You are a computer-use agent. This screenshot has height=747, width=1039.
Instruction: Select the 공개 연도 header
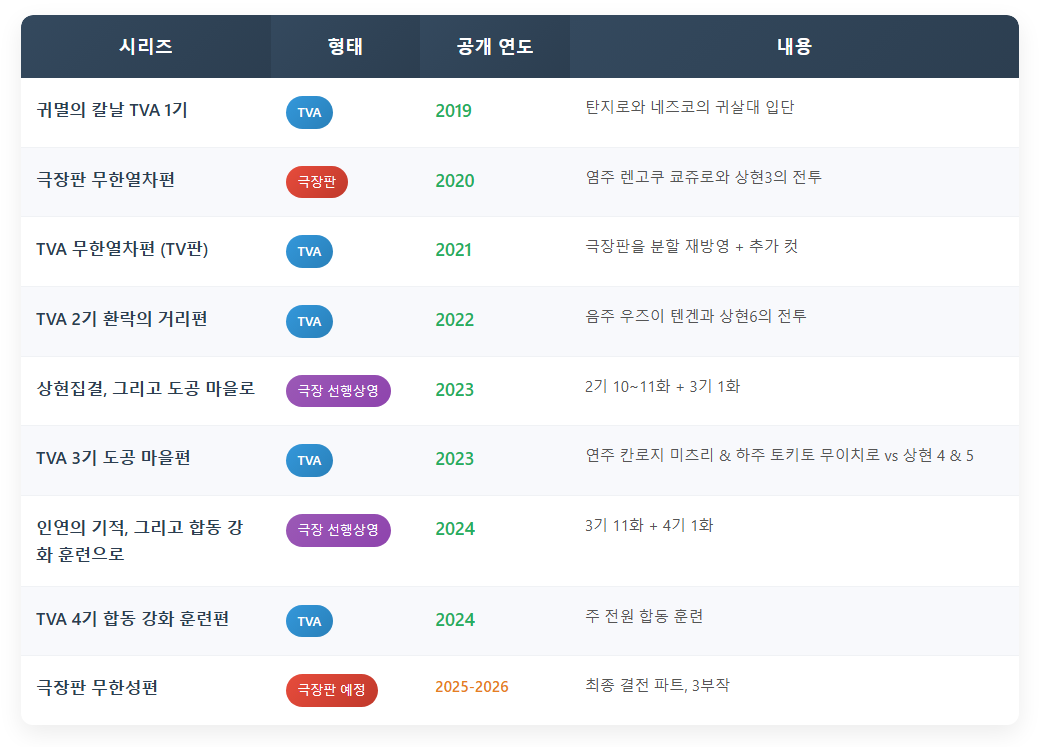click(495, 46)
